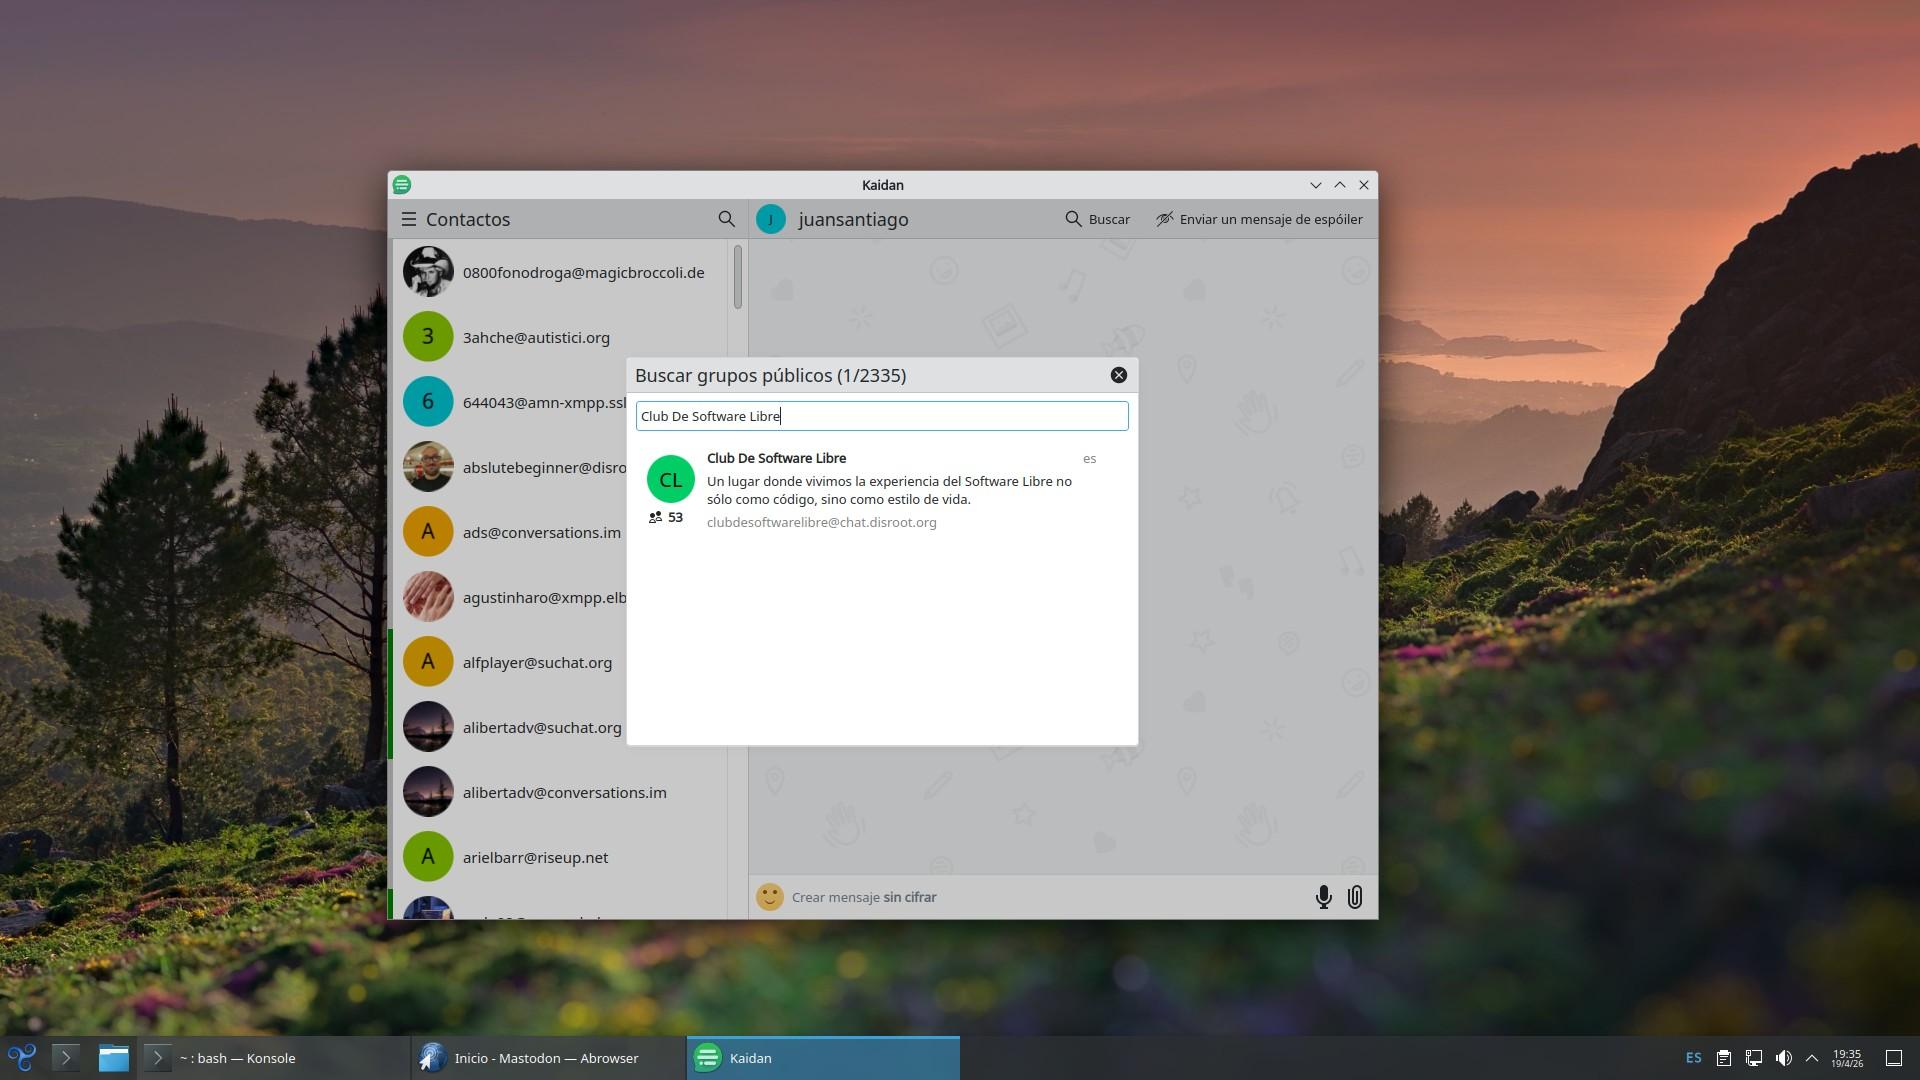
Task: Launch the pinned Konsole terminal icon
Action: click(x=66, y=1058)
